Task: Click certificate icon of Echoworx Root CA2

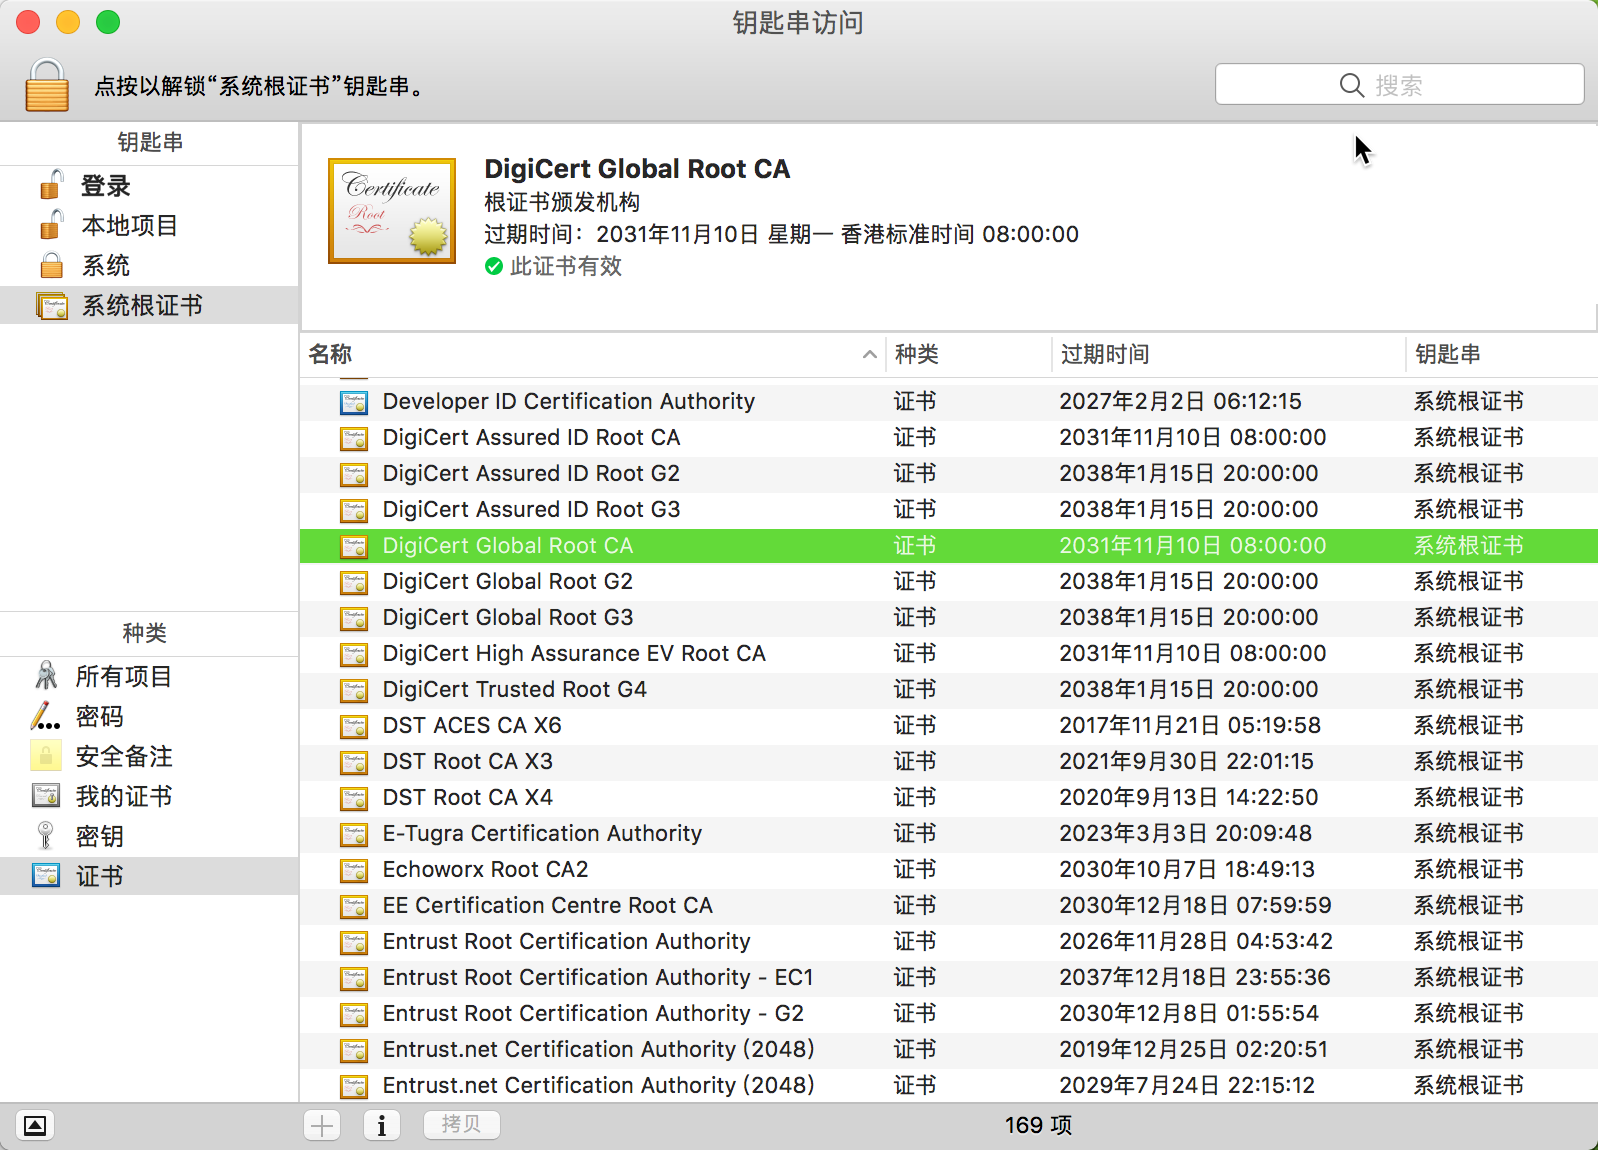Action: (354, 871)
